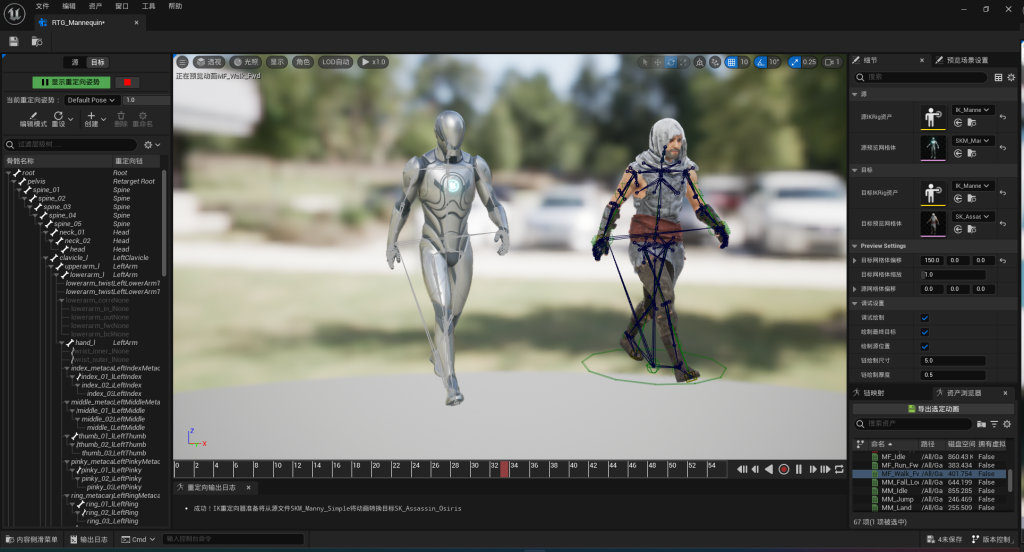Click the camera speed icon showing 1
This screenshot has width=1024, height=552.
pos(832,62)
